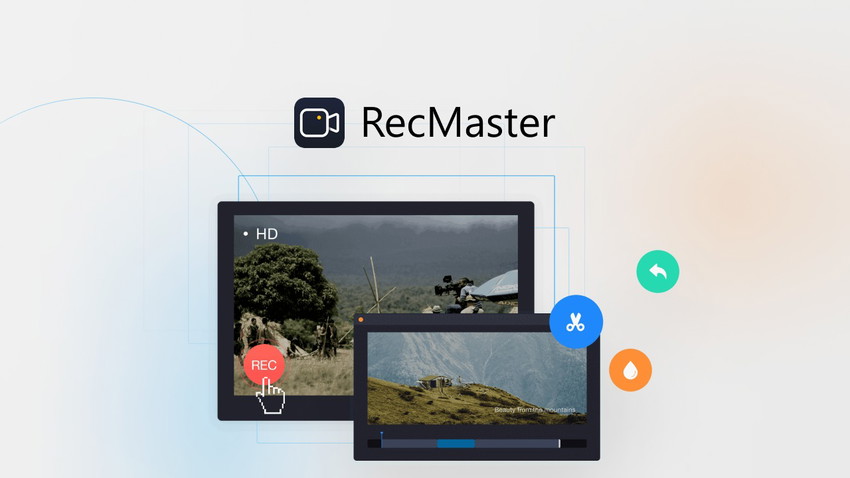This screenshot has height=478, width=850.
Task: Click the mountain video preview in editor
Action: point(476,378)
